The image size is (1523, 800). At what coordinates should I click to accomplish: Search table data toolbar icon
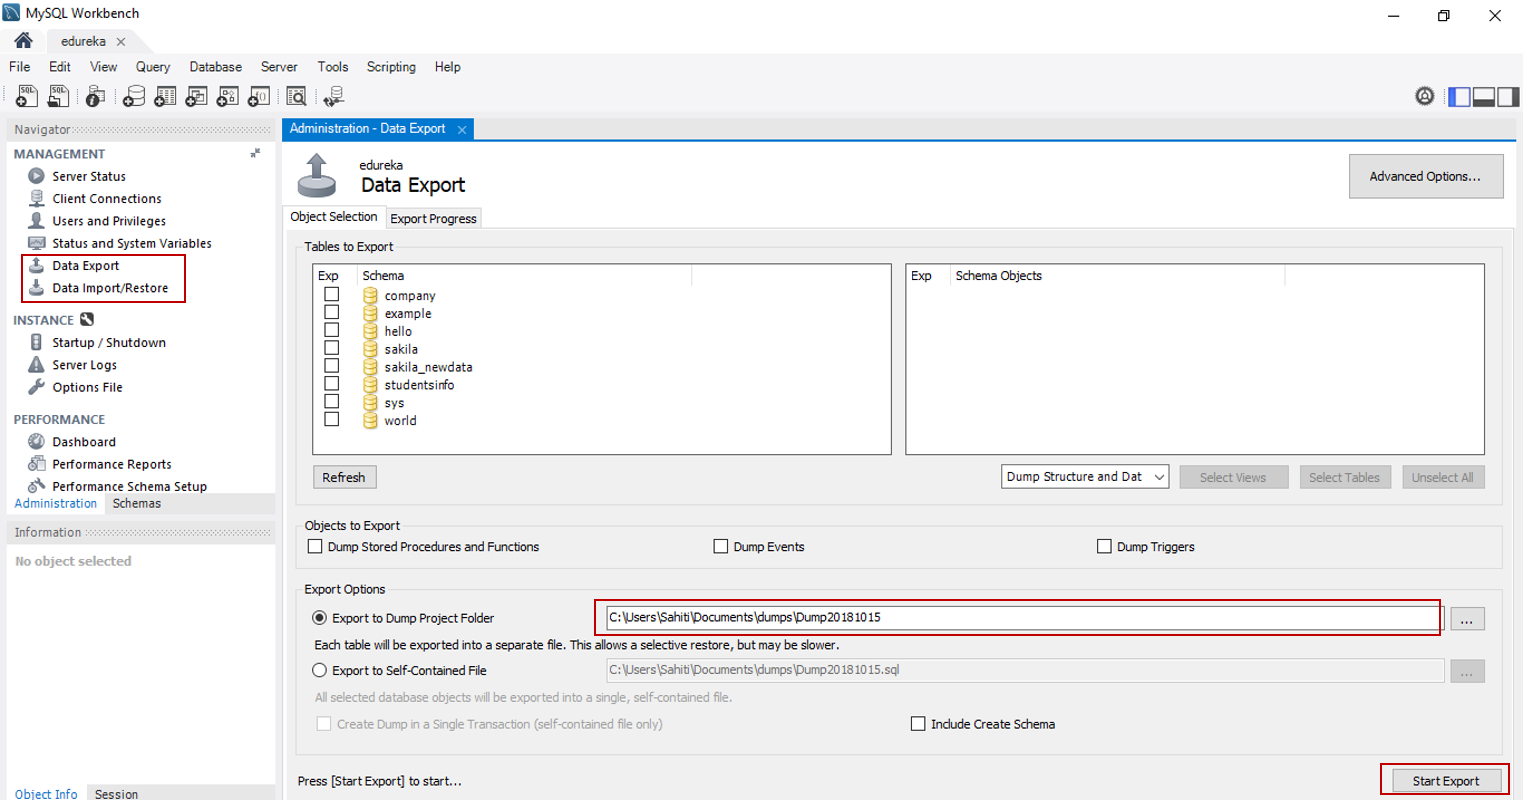(296, 96)
